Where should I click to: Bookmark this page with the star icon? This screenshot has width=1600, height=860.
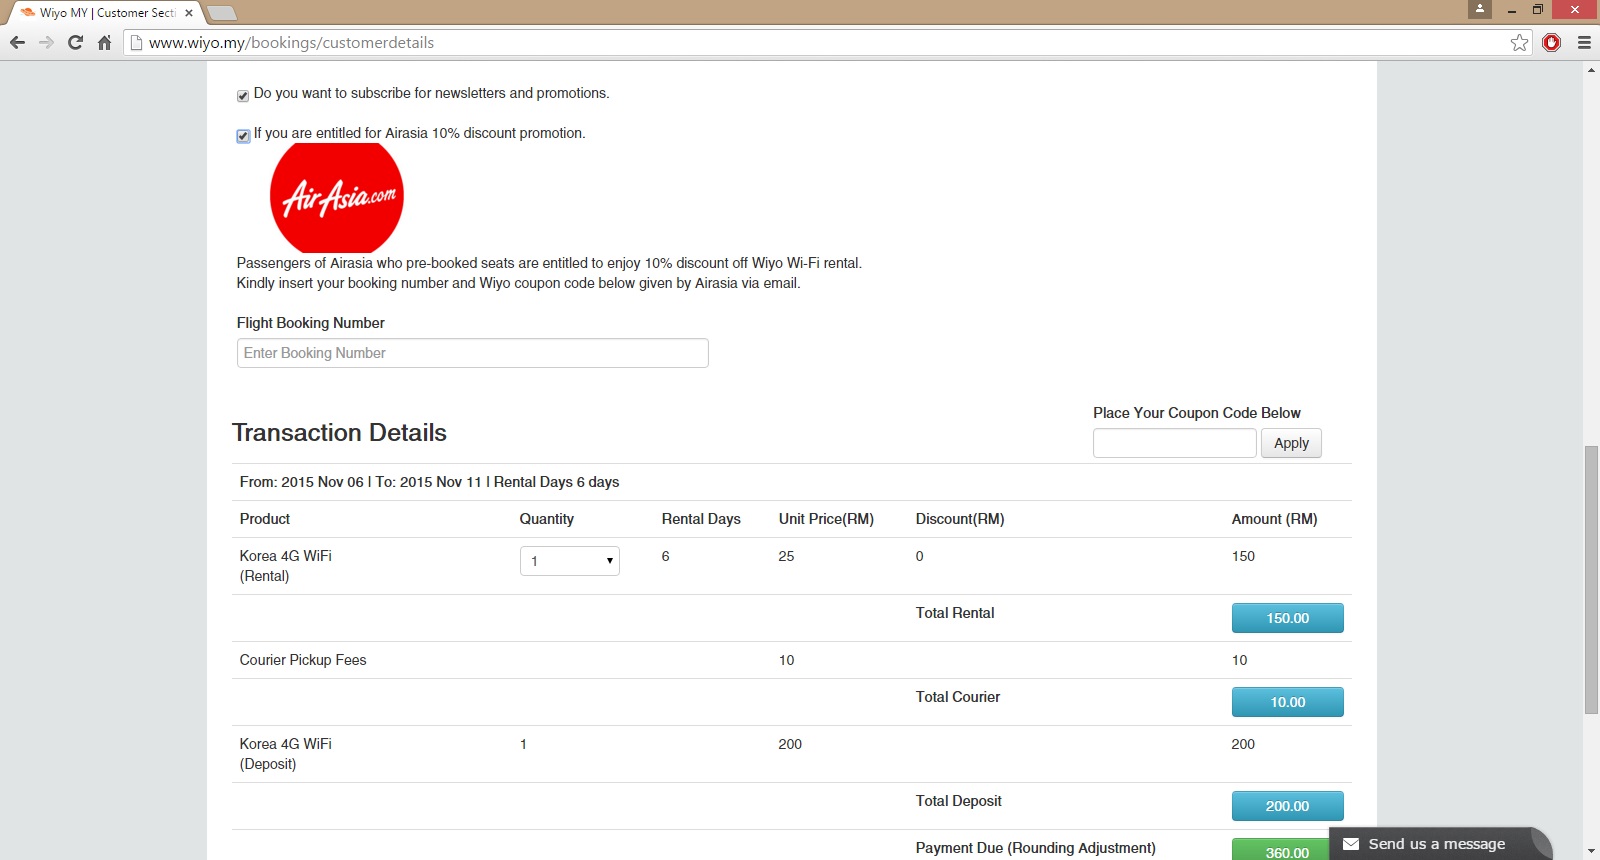coord(1520,43)
